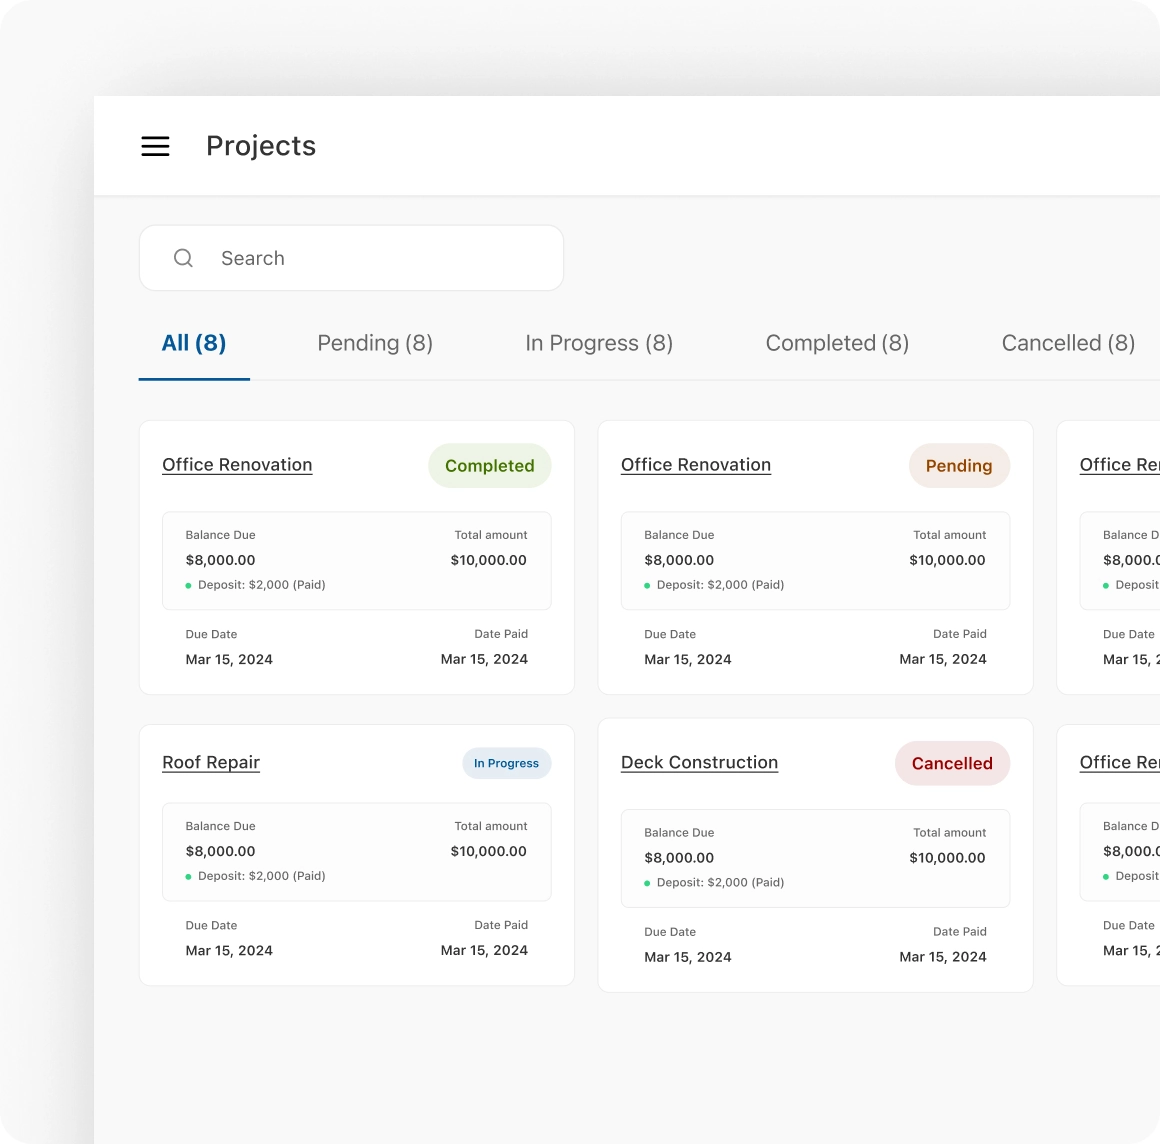Show the Cancelled (8) tab

coord(1068,343)
